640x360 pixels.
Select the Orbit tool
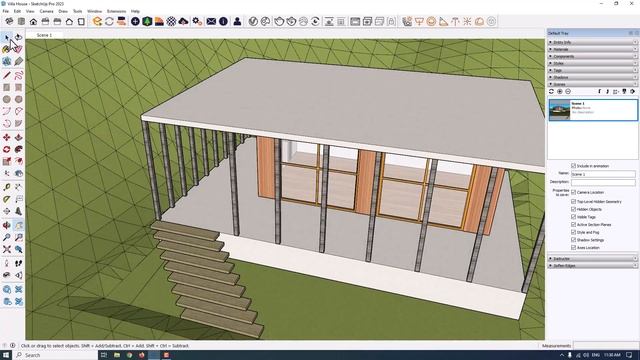pyautogui.click(x=7, y=225)
